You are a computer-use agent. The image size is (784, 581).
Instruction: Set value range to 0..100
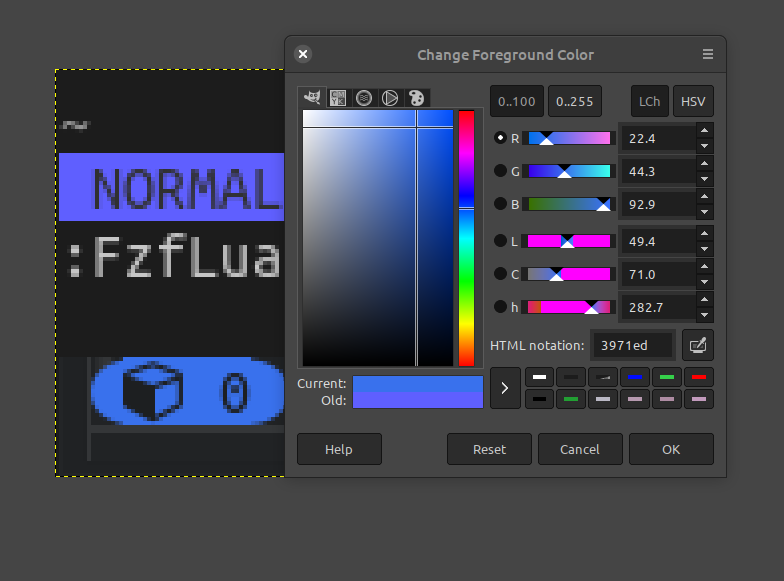(516, 102)
